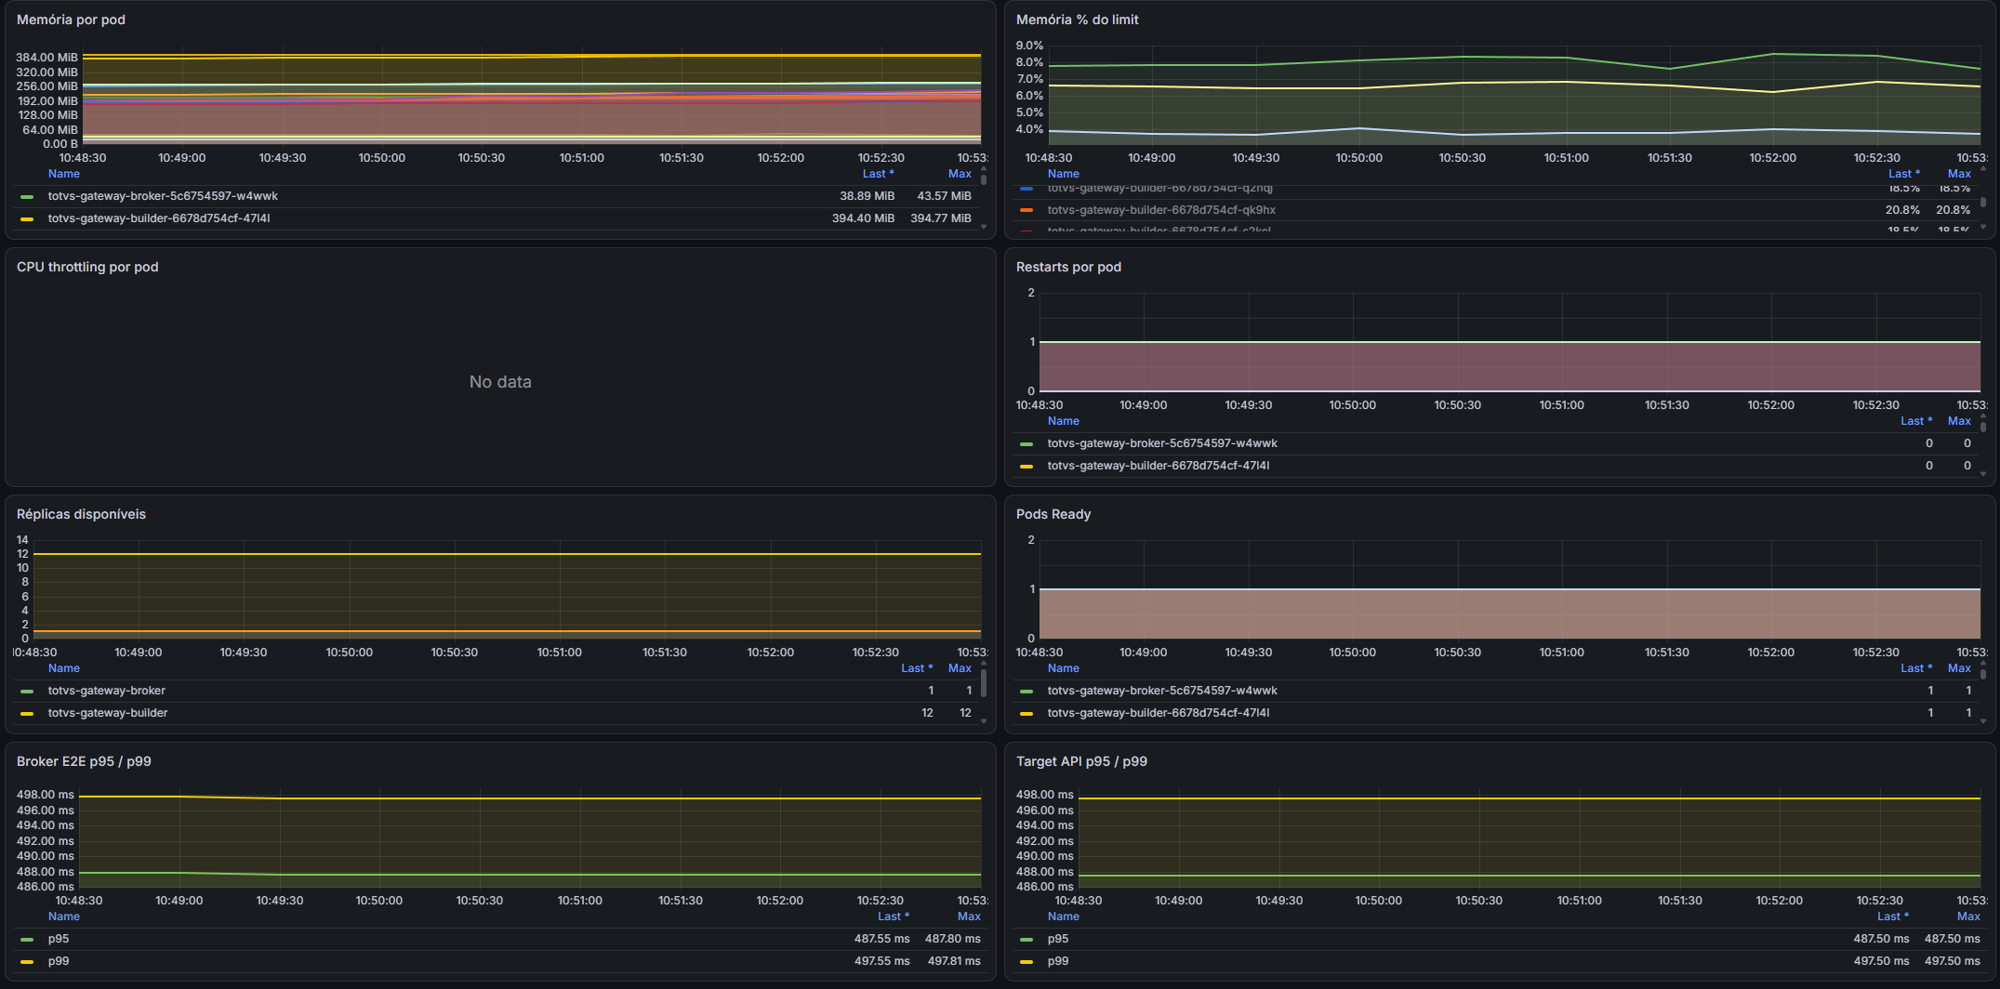Open the 'CPU throttling por pod' panel title
2000x989 pixels.
(x=87, y=267)
